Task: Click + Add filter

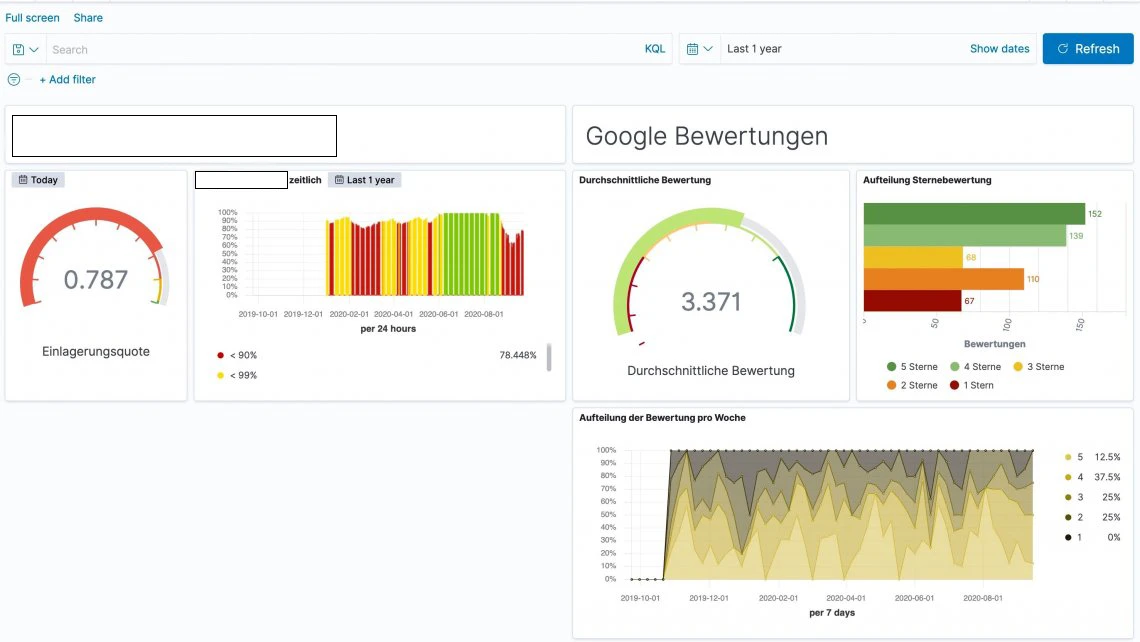Action: [x=67, y=79]
